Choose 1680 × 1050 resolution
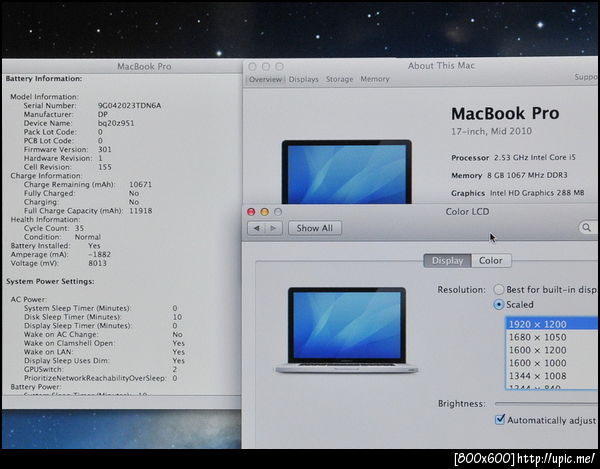Screen dimensions: 600x469 tap(551, 337)
